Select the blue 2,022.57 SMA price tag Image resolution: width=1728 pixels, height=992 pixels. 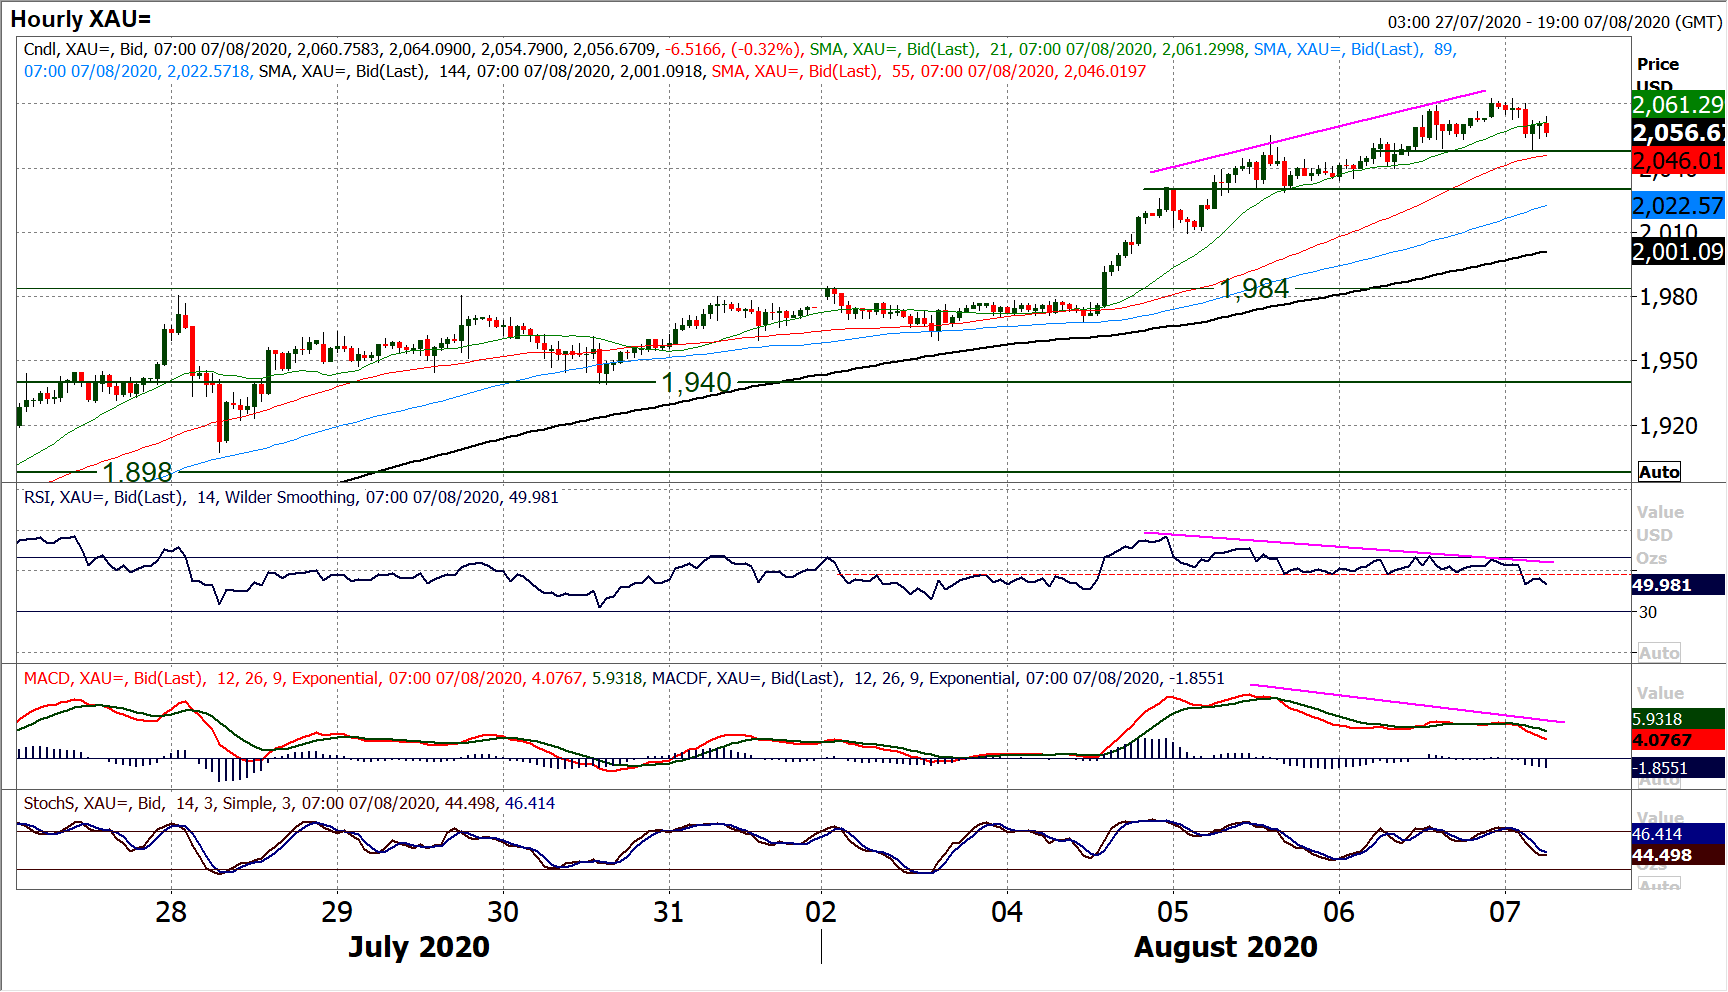pyautogui.click(x=1677, y=206)
